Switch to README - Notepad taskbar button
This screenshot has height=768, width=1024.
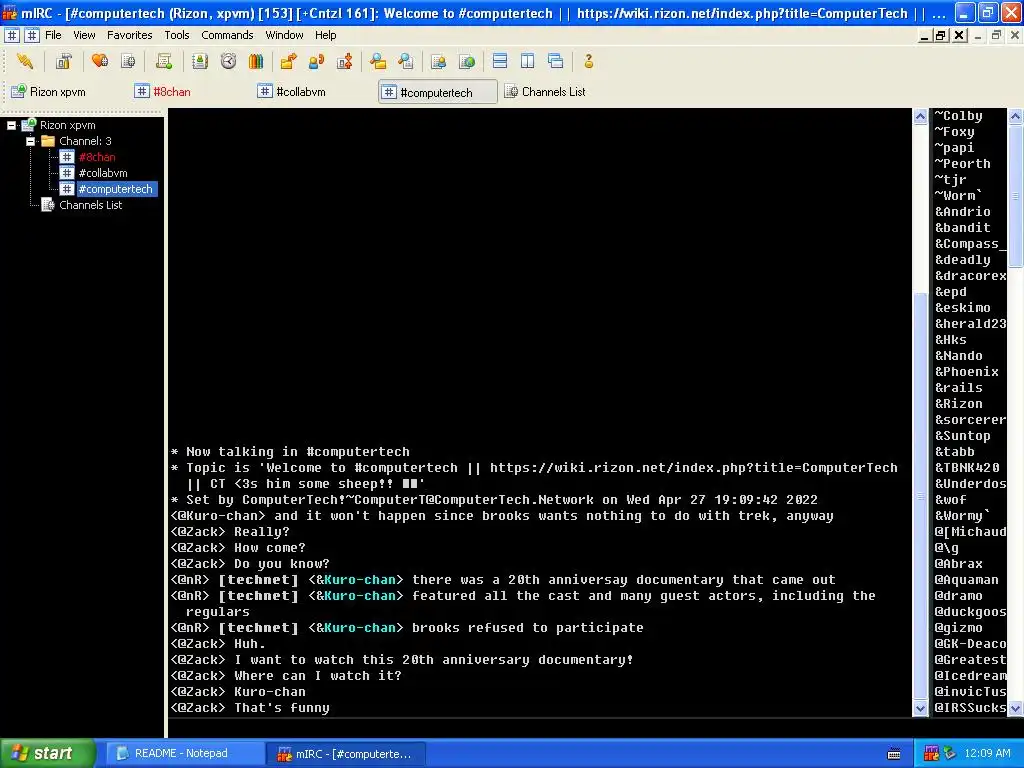point(185,754)
